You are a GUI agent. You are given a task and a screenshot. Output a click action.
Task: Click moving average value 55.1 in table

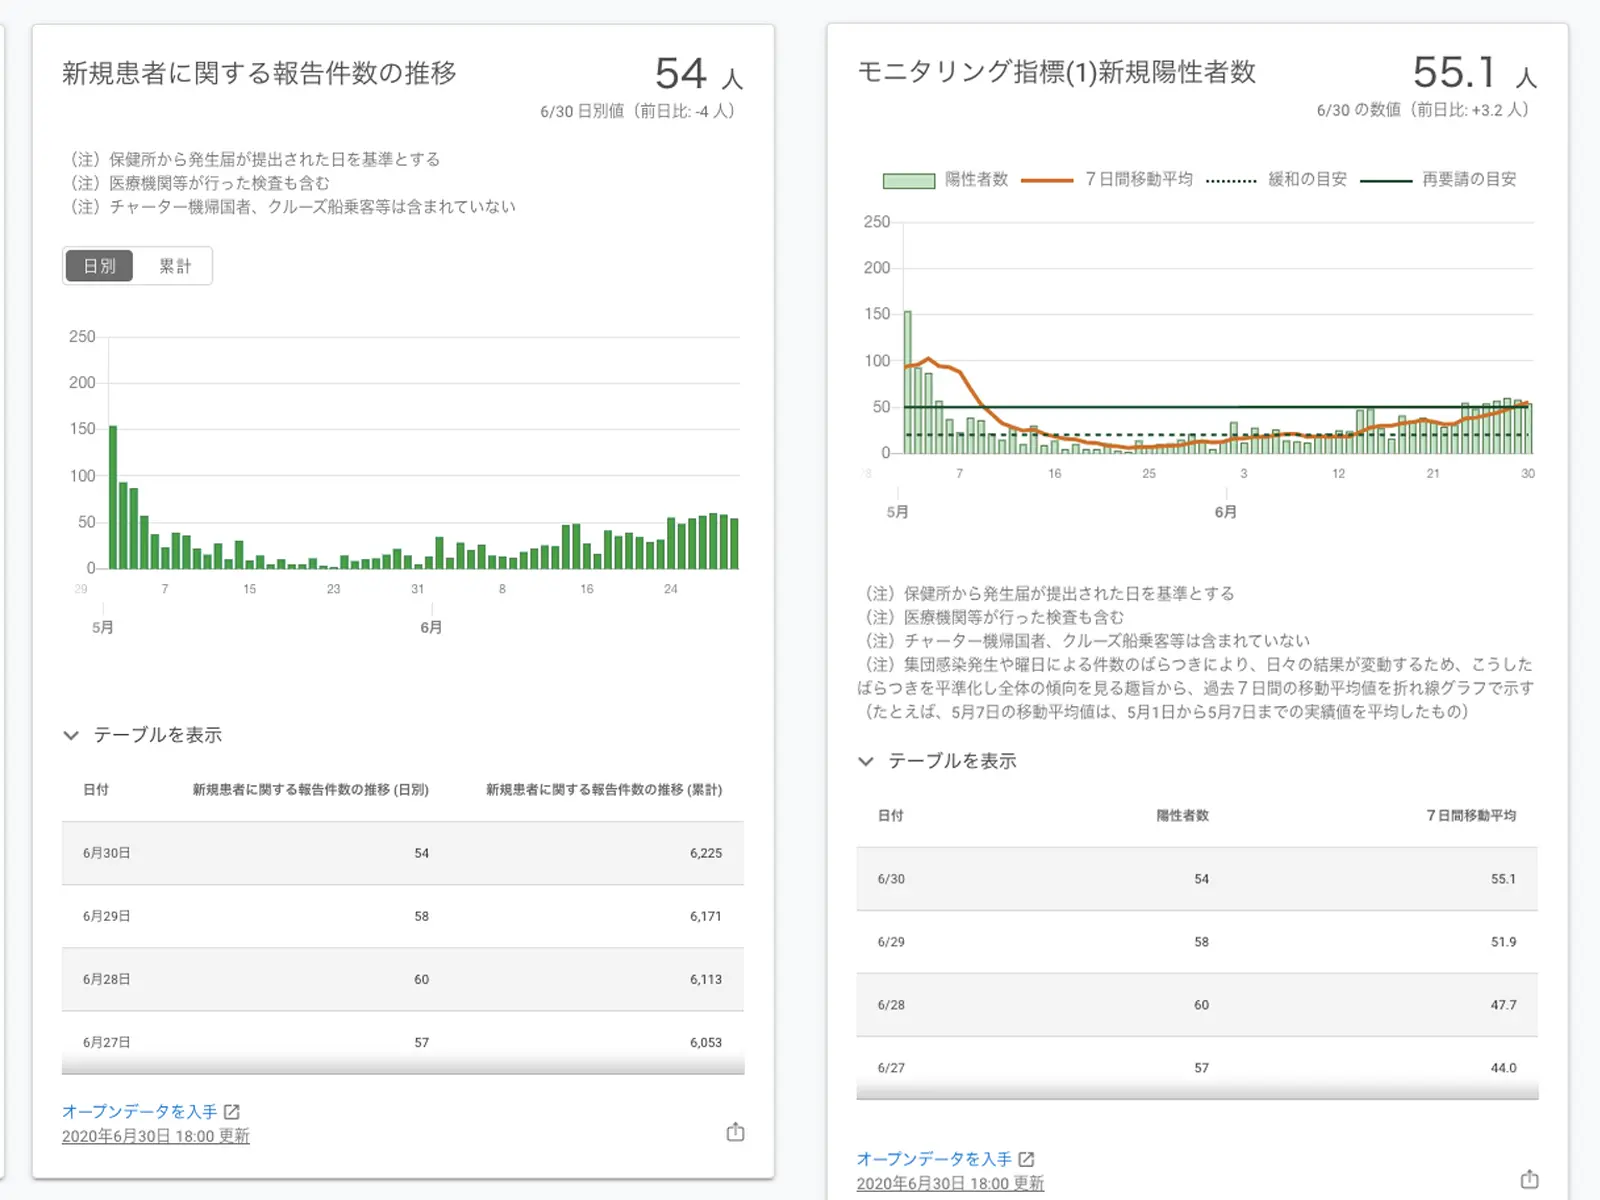click(1503, 879)
